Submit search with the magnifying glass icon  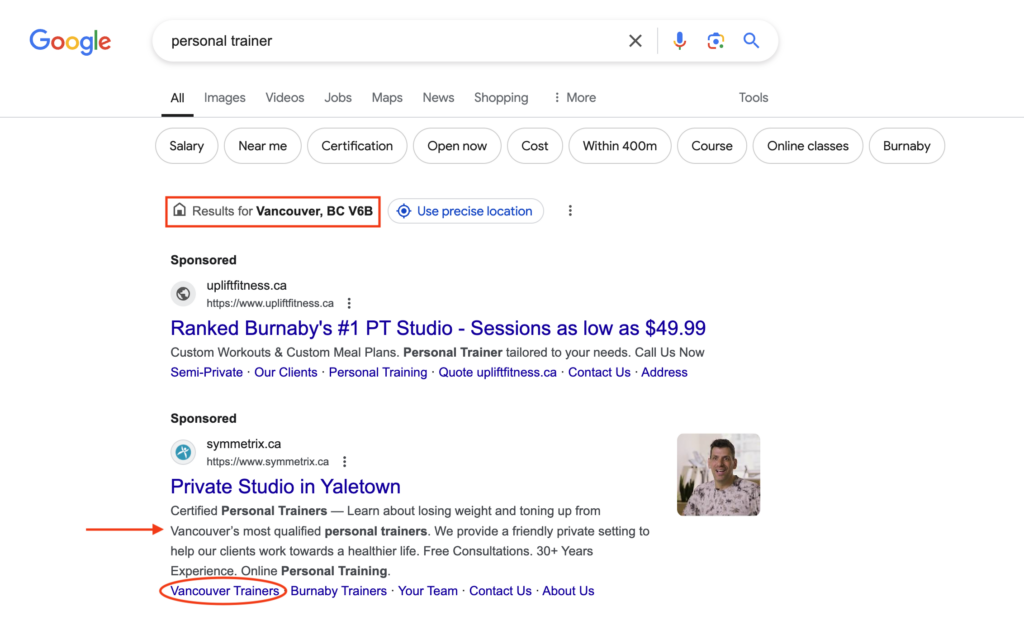tap(751, 40)
